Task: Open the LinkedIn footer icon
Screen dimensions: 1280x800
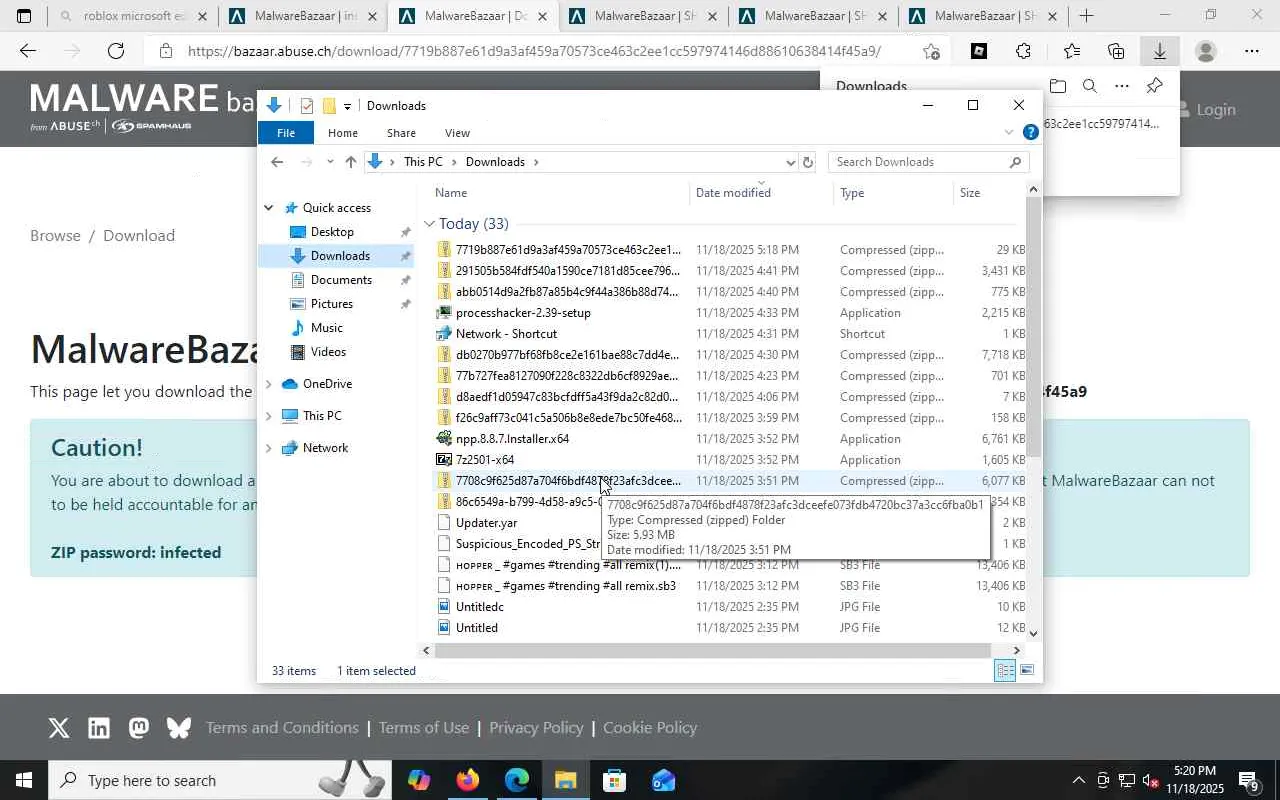Action: (99, 728)
